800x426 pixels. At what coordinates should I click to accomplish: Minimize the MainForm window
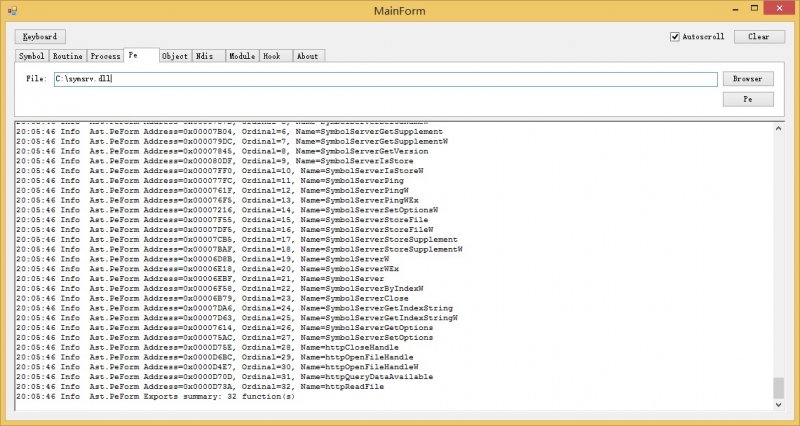735,9
